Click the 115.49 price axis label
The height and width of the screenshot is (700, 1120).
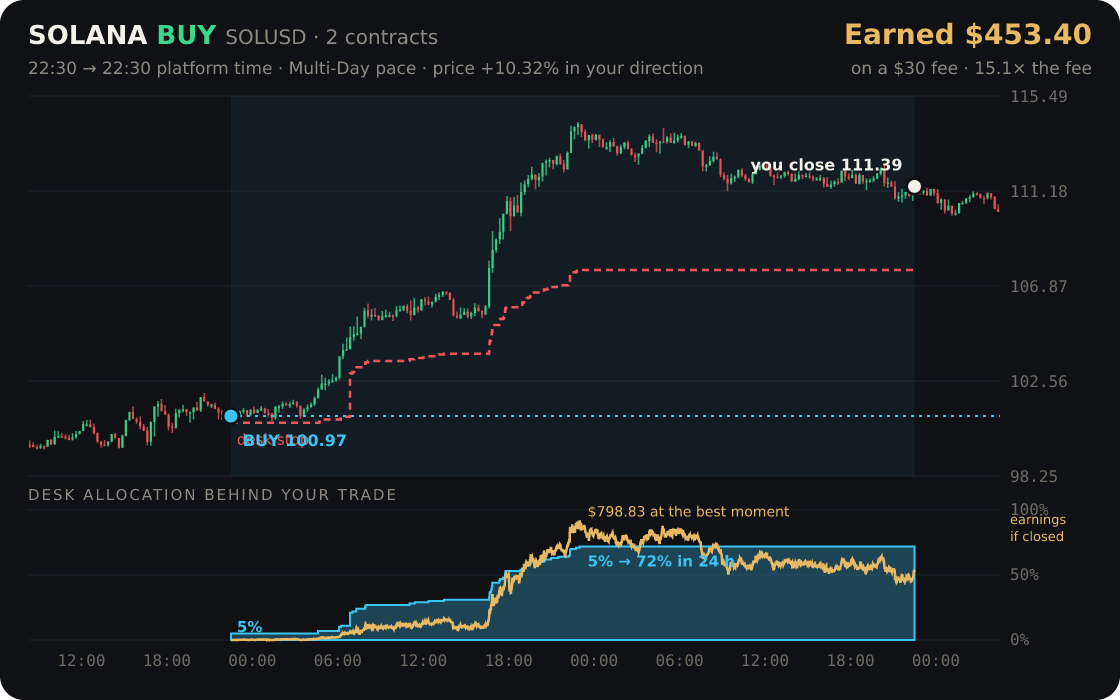pos(1039,96)
